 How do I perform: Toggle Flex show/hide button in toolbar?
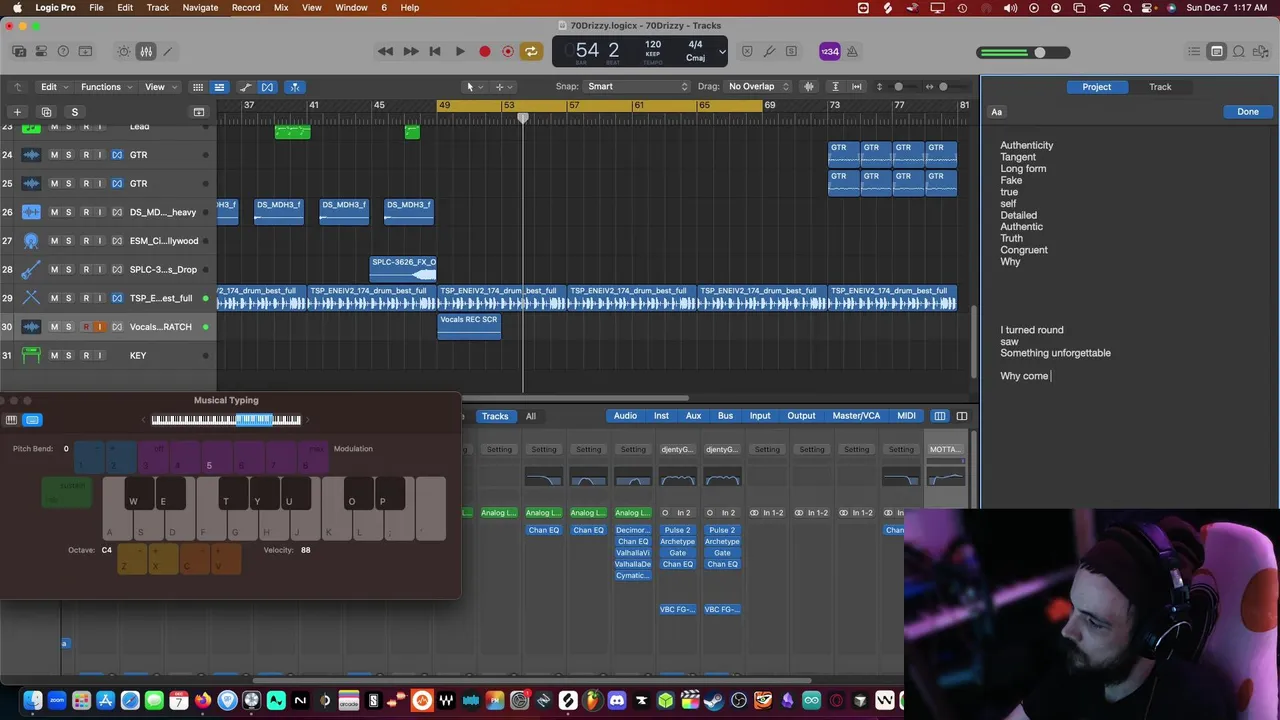267,87
